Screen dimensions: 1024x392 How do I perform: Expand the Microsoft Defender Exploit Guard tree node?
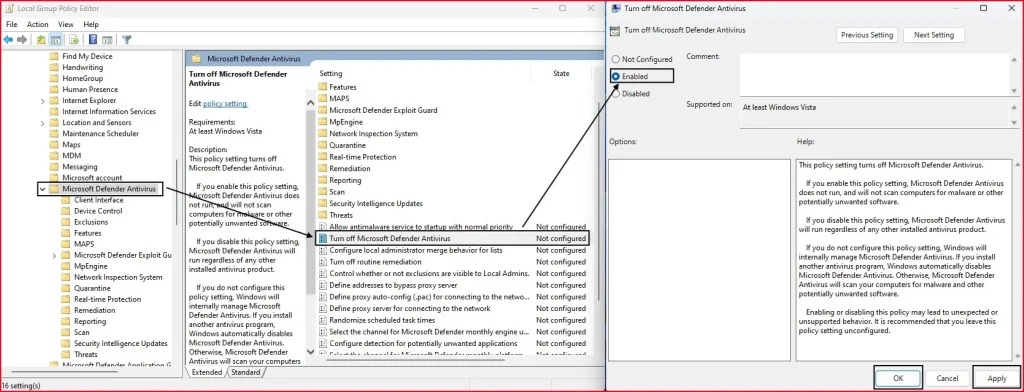(x=54, y=255)
